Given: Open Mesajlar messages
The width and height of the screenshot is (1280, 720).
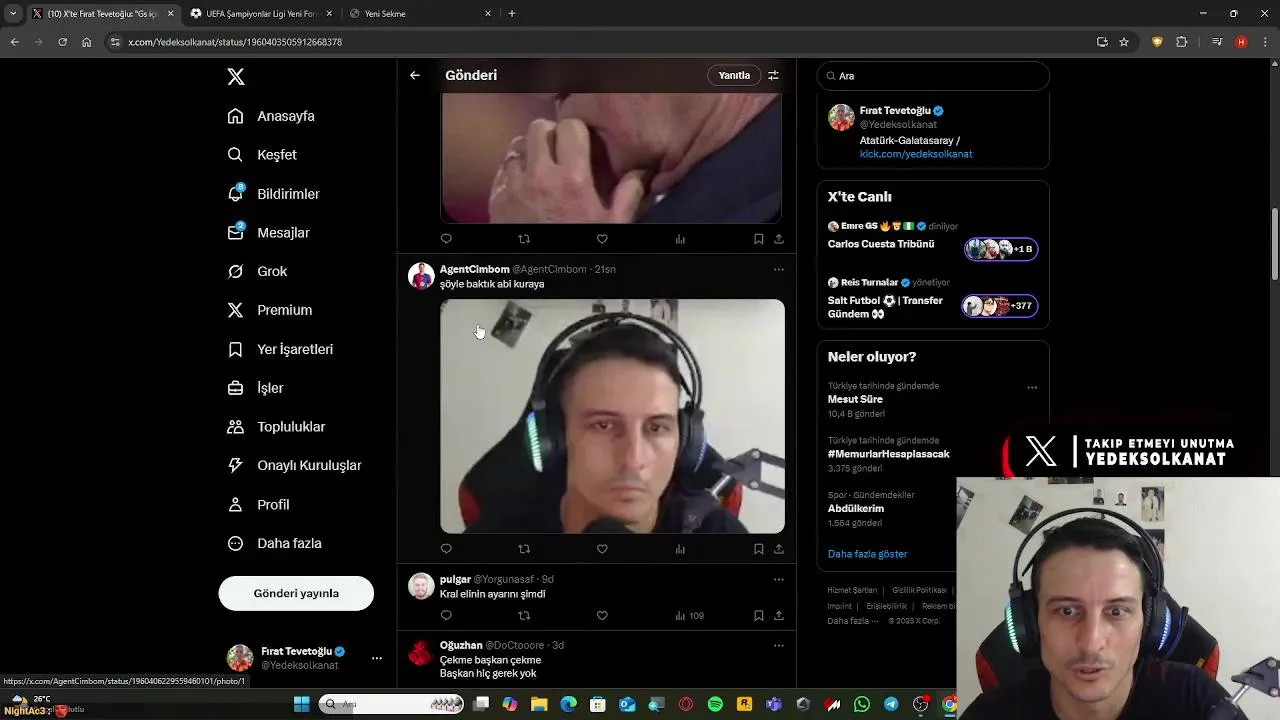Looking at the screenshot, I should pos(269,233).
